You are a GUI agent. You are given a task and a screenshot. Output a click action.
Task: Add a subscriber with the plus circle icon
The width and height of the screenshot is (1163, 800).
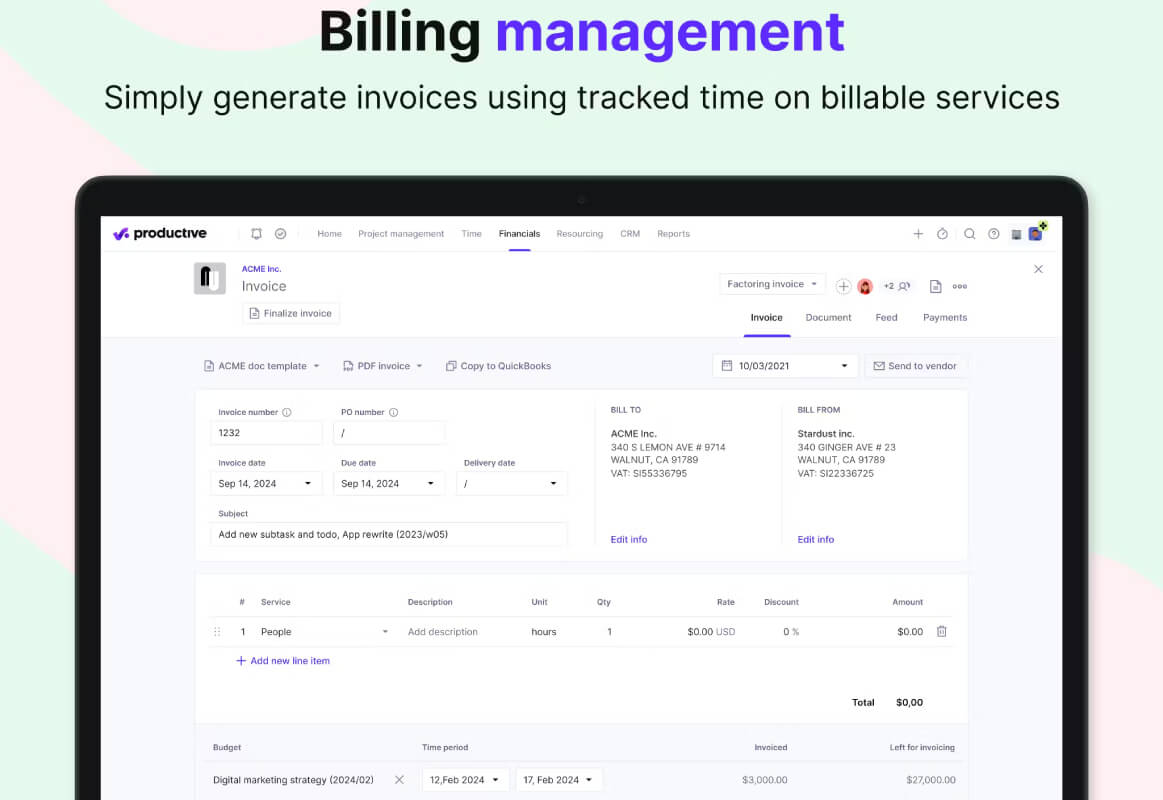(x=843, y=286)
